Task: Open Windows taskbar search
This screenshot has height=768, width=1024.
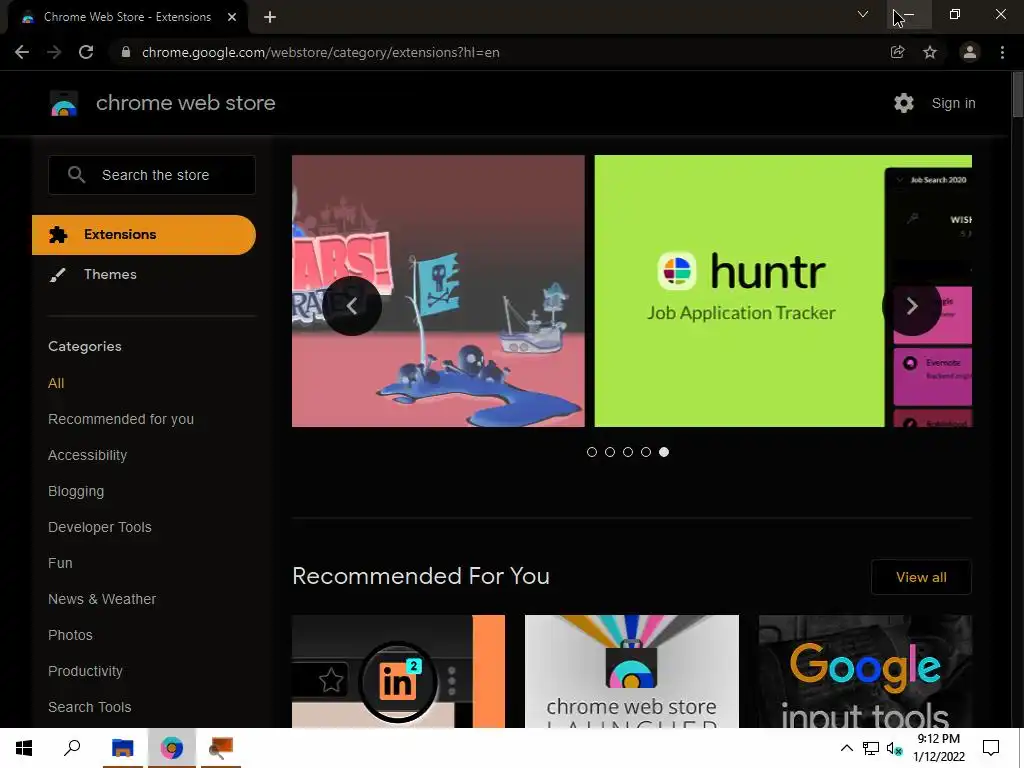Action: coord(72,748)
